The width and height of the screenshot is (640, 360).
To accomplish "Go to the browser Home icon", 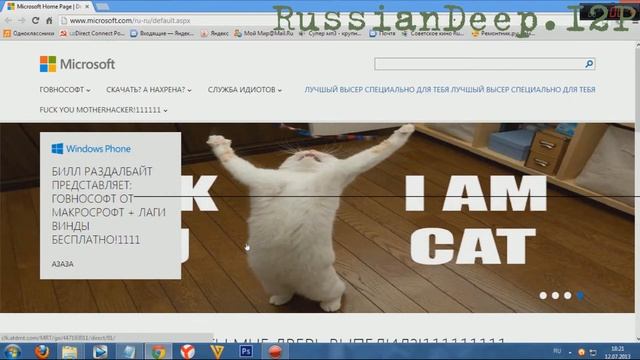I will [49, 20].
